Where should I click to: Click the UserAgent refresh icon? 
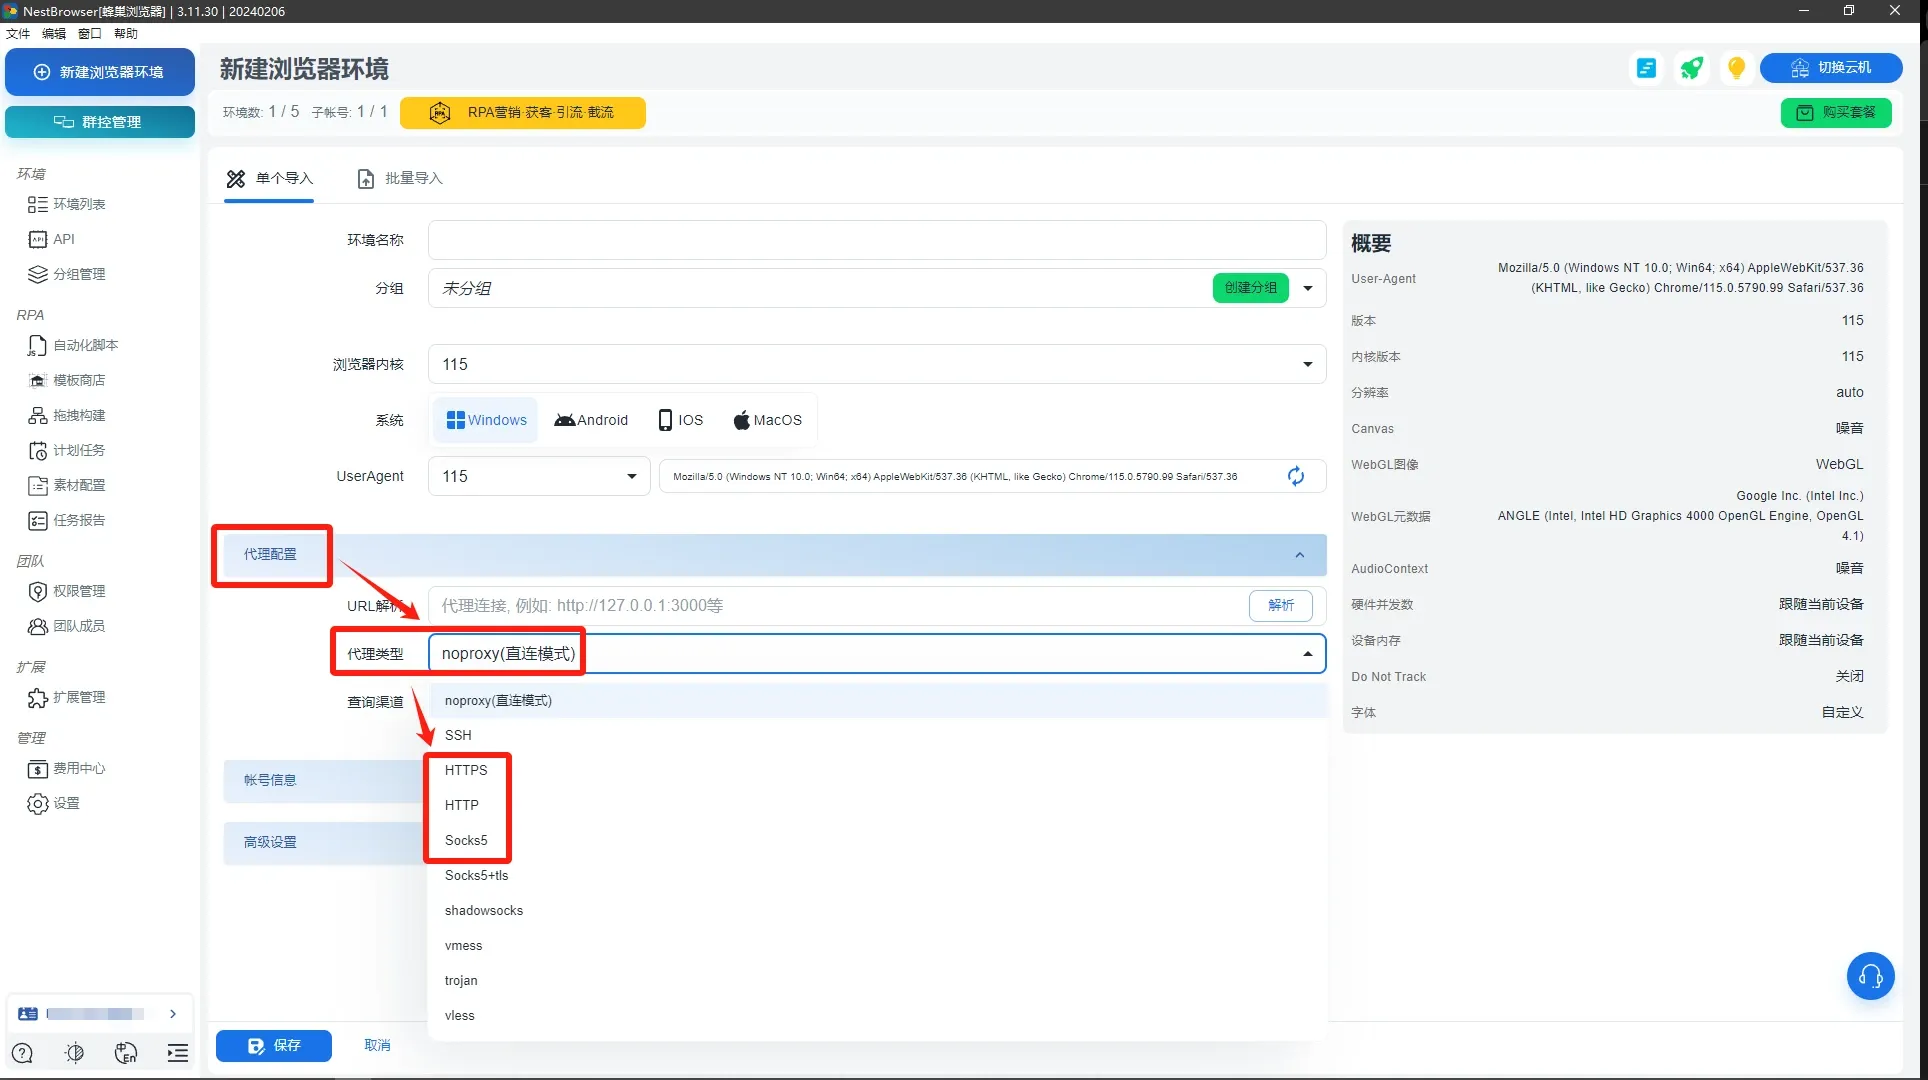point(1295,476)
